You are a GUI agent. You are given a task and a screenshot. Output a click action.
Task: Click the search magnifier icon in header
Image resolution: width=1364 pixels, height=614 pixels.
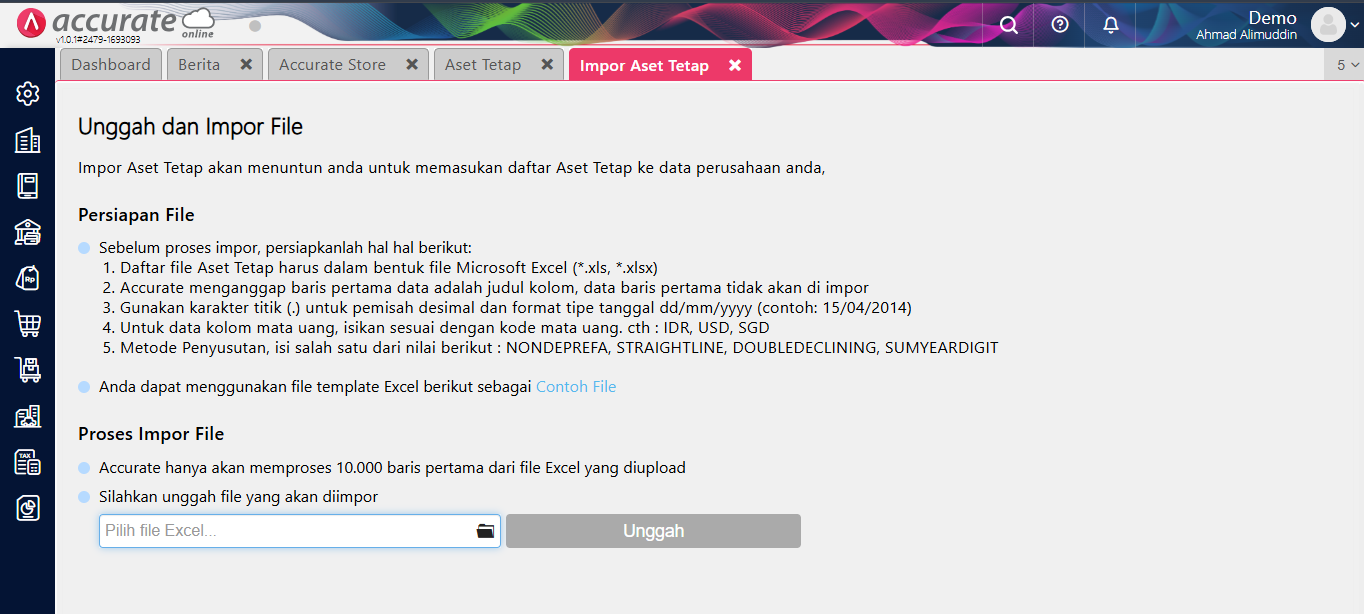point(1009,24)
